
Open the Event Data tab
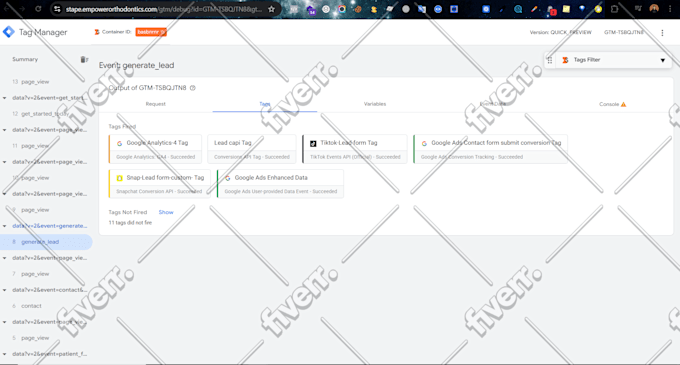tap(493, 104)
